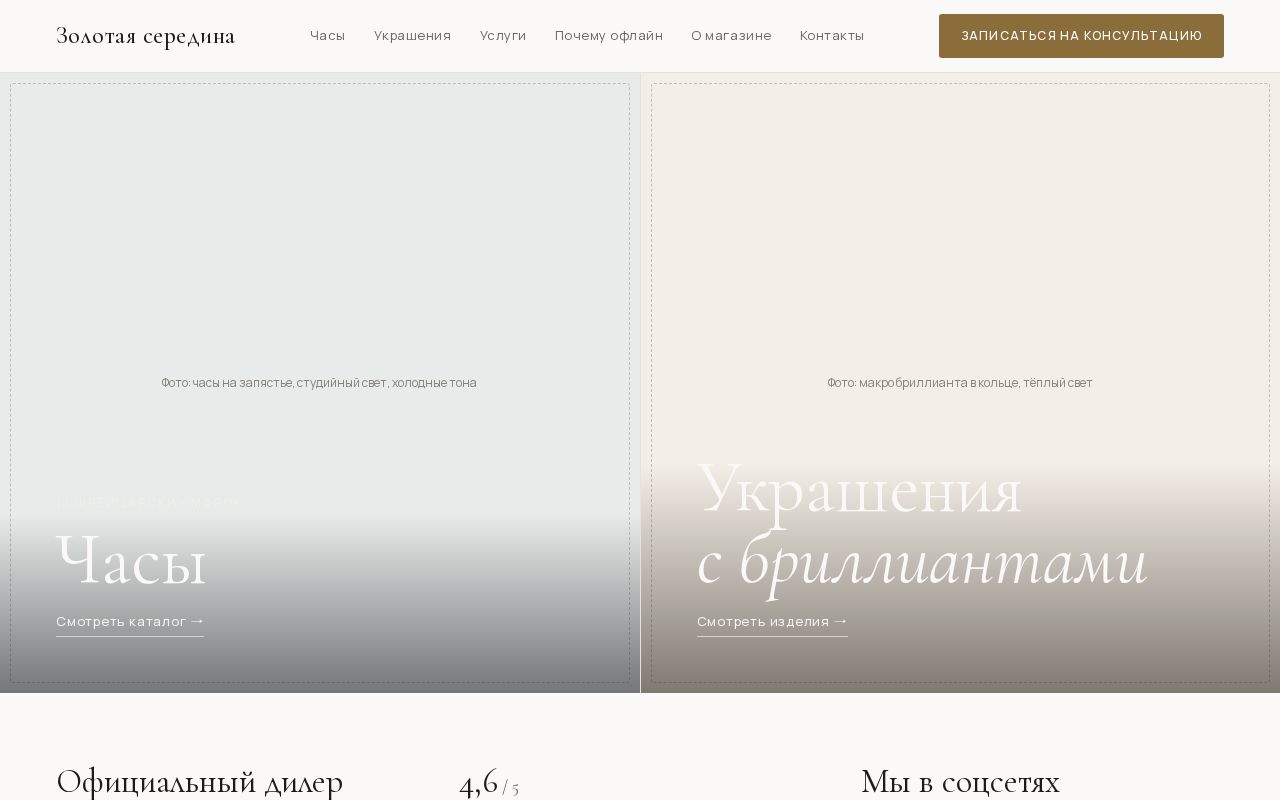Click the Официальный дилер heading
The height and width of the screenshot is (800, 1280).
[199, 782]
